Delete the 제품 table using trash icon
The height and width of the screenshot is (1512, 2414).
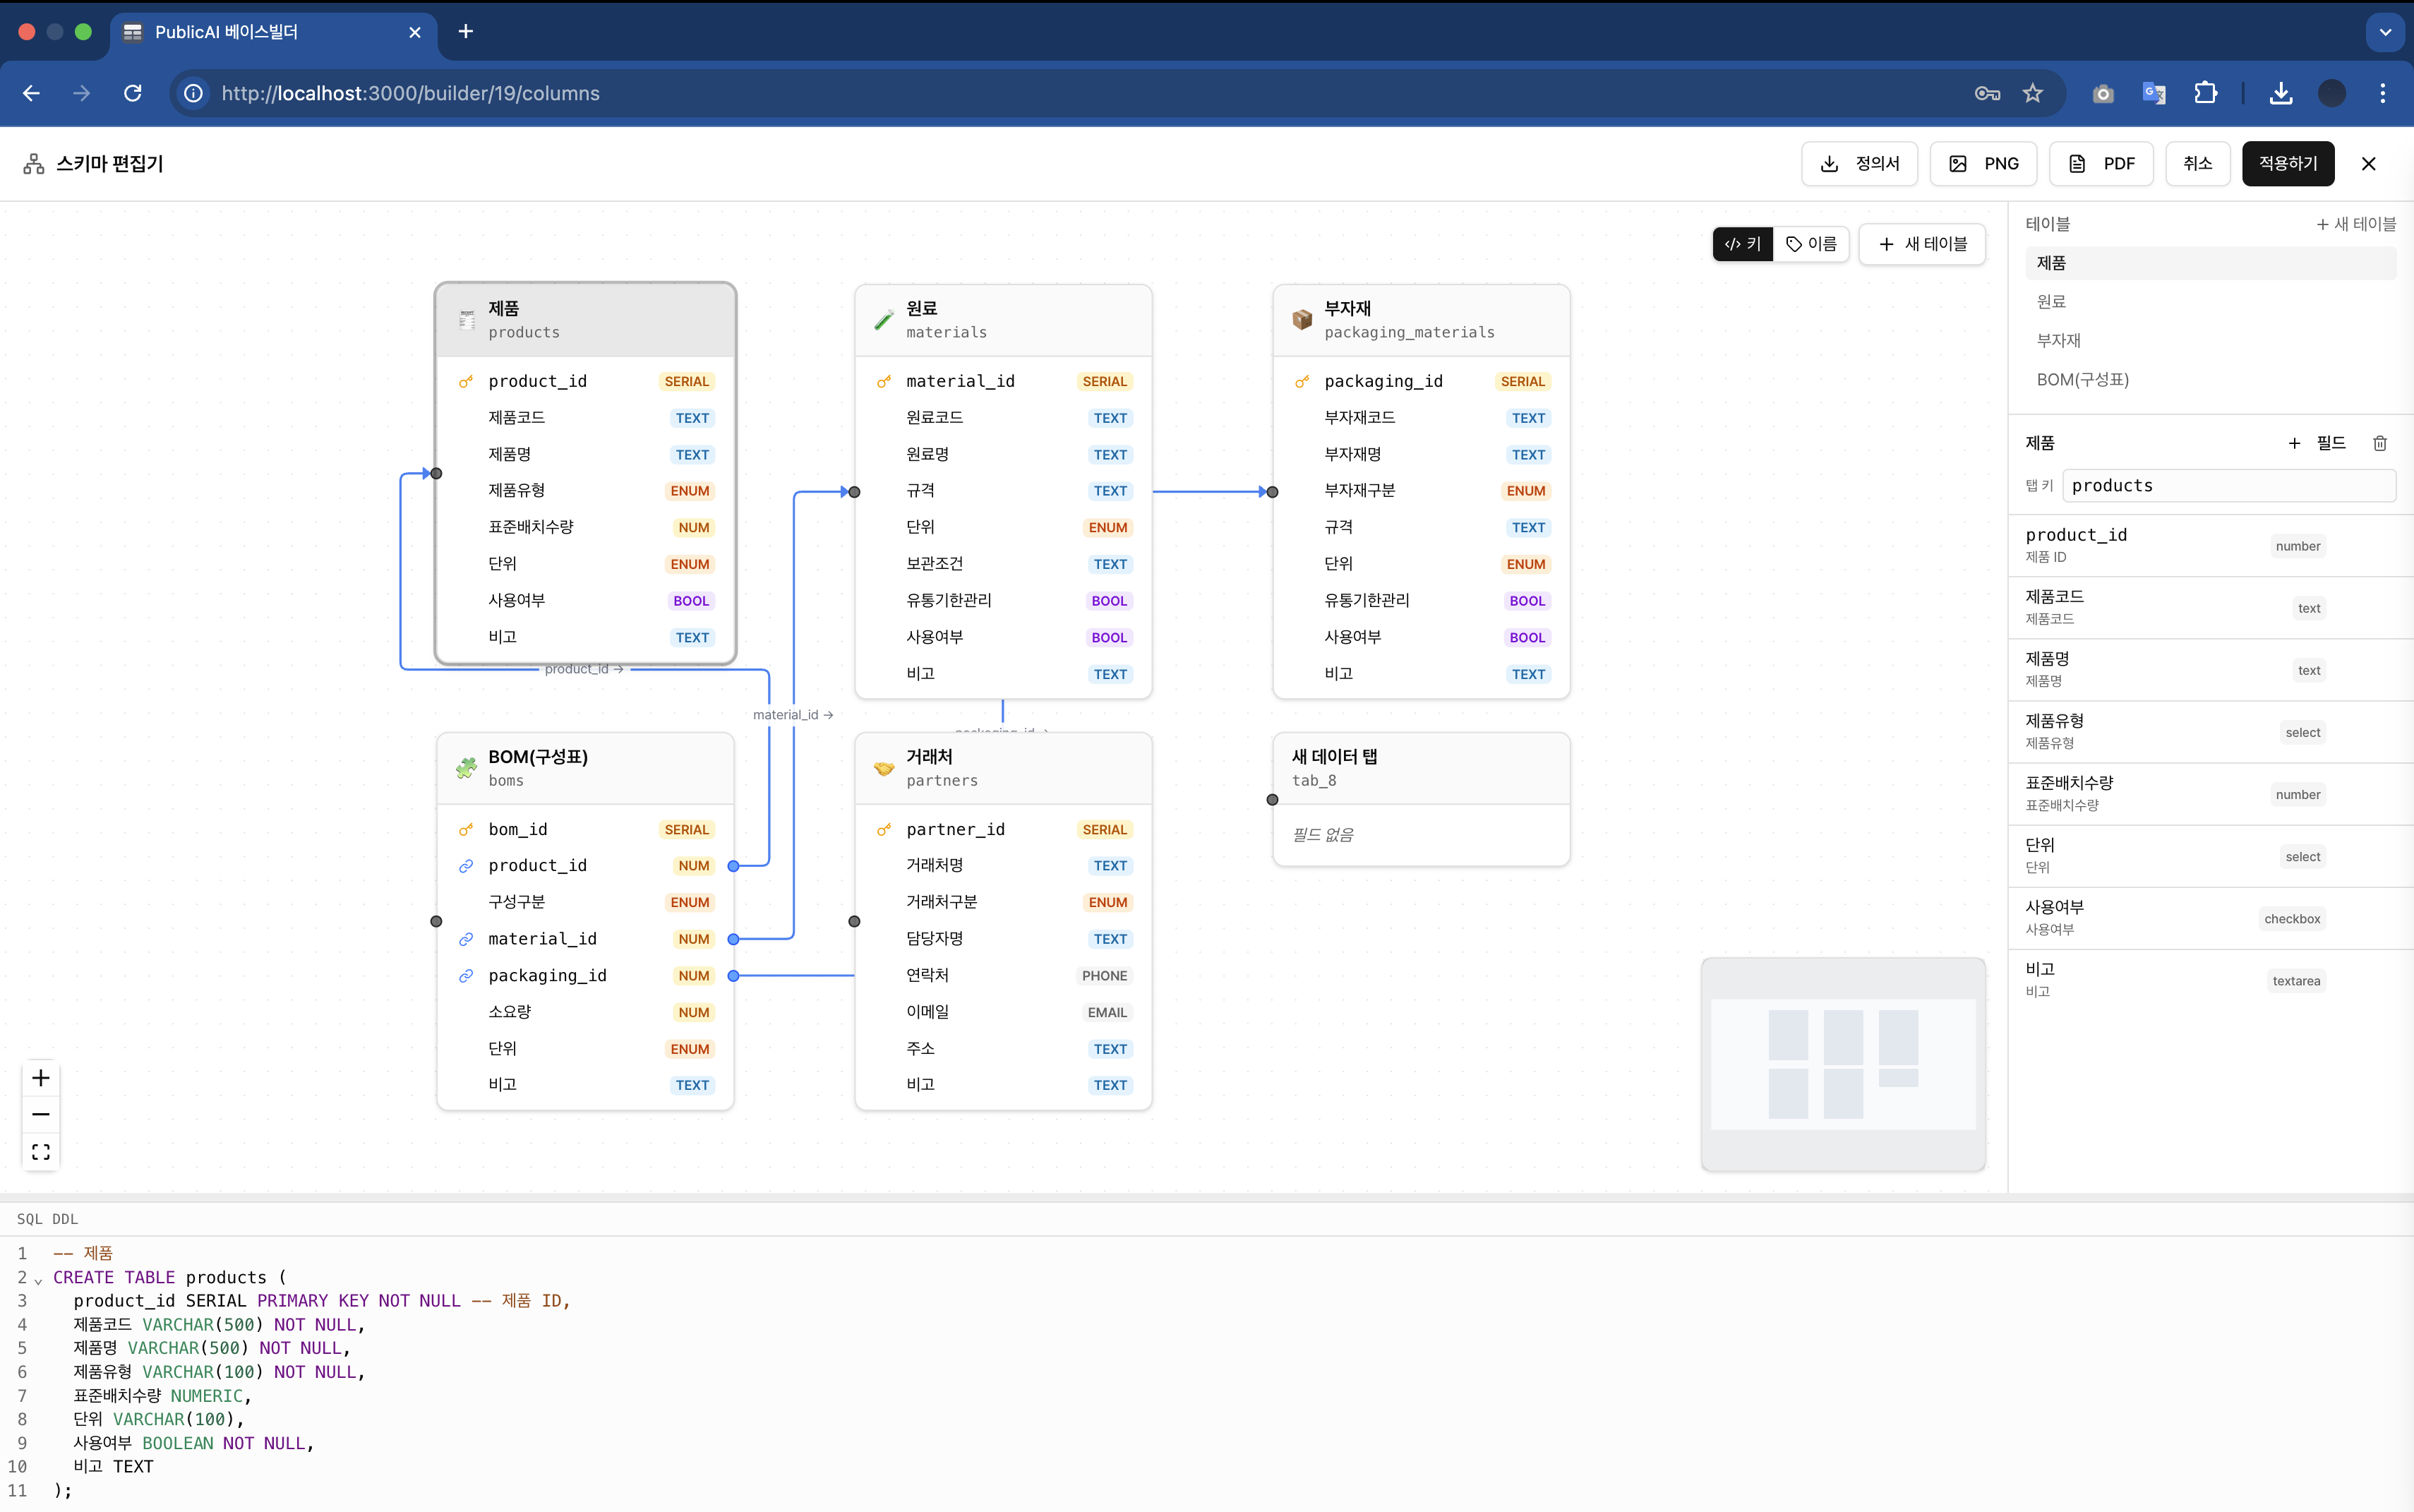coord(2380,443)
